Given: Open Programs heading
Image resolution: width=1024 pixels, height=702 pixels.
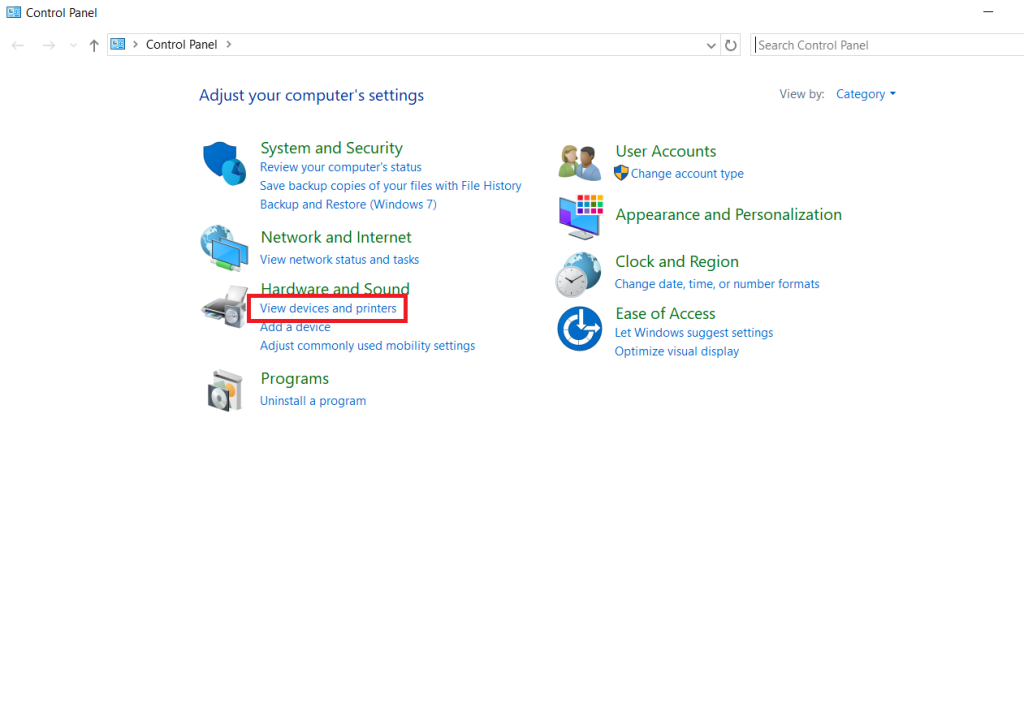Looking at the screenshot, I should pos(295,379).
